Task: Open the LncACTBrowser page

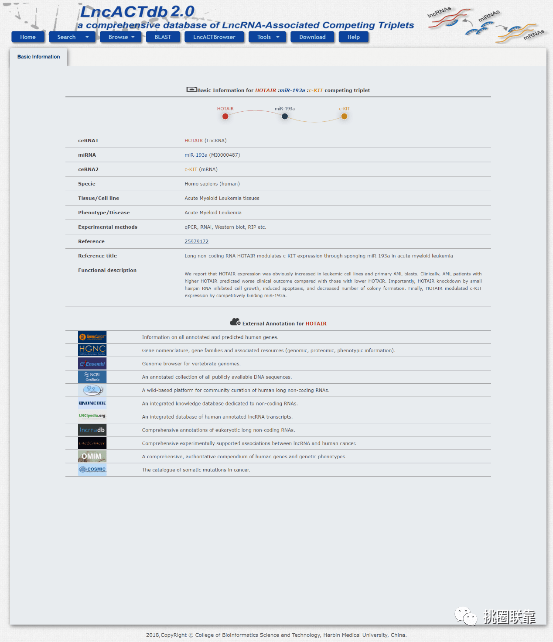Action: click(x=214, y=37)
